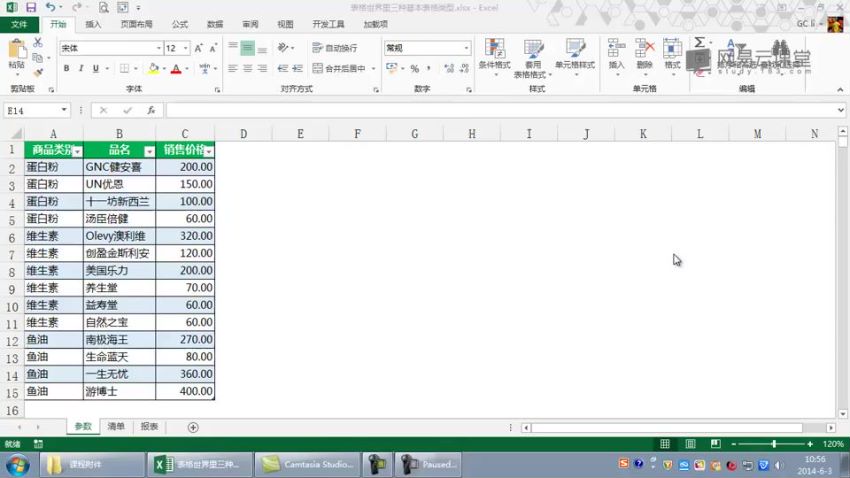
Task: Click the AutoSum sigma icon
Action: click(x=700, y=42)
